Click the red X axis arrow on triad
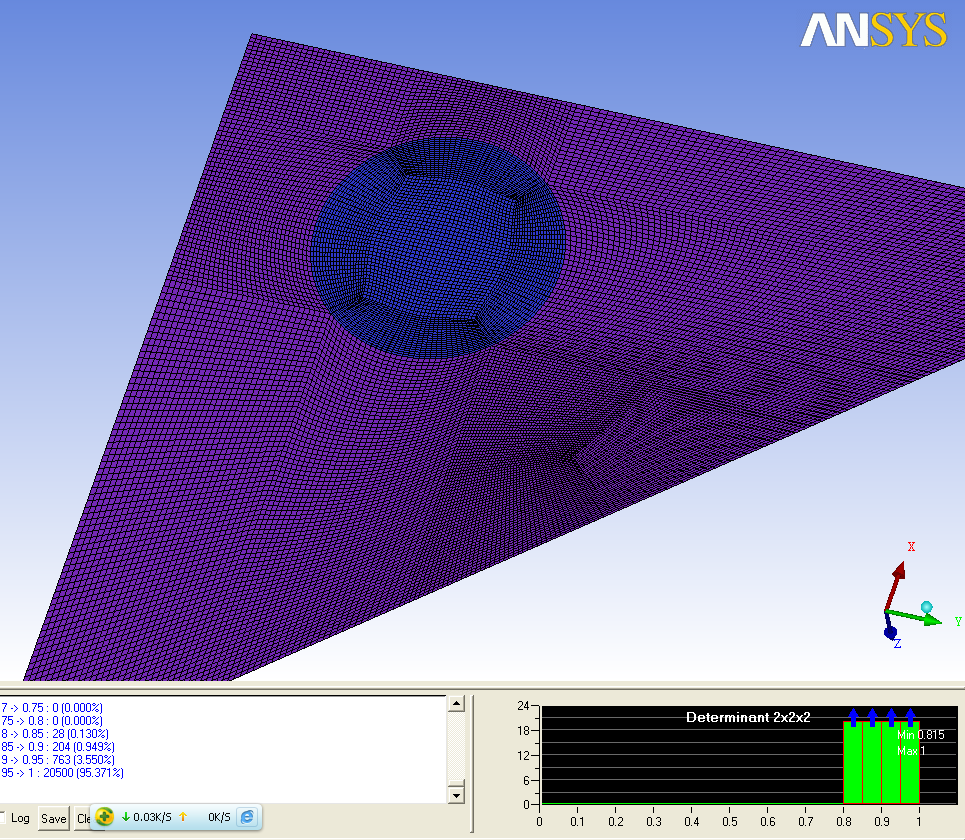The image size is (965, 840). click(897, 574)
